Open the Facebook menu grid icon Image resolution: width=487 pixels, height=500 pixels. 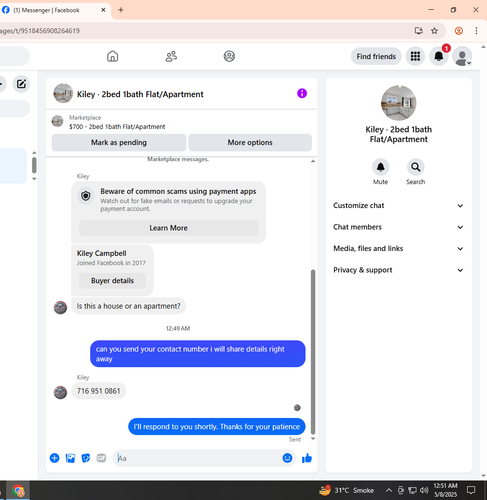415,56
